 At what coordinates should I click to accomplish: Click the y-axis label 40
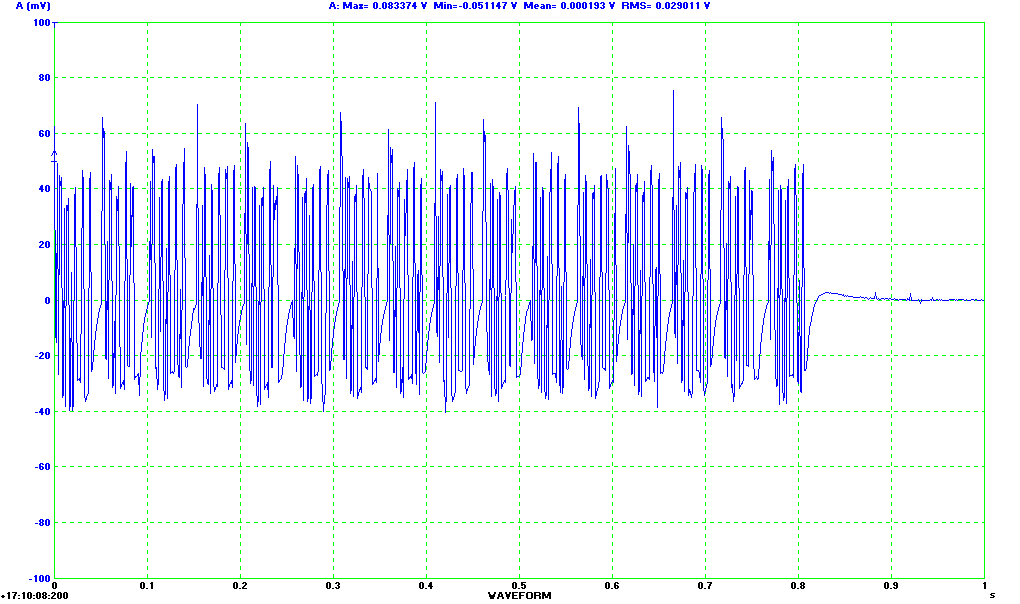coord(44,189)
